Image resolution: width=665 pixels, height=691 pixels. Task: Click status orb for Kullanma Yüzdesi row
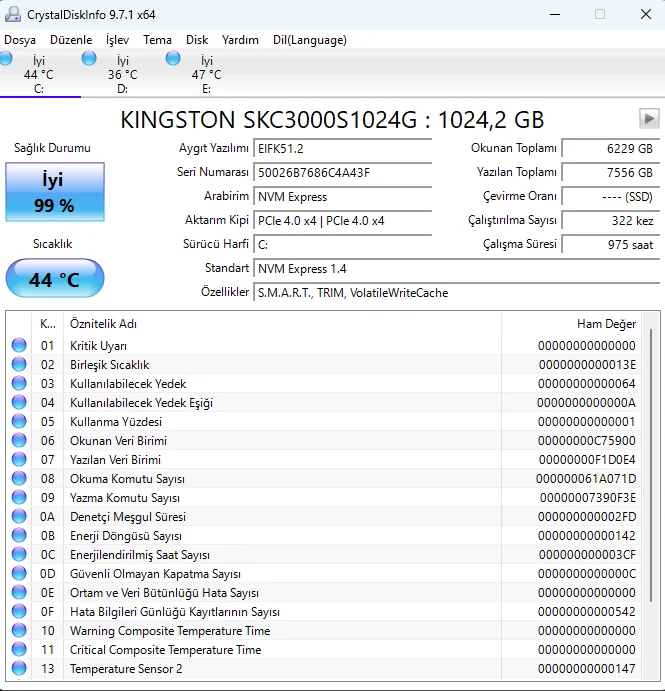pos(19,422)
